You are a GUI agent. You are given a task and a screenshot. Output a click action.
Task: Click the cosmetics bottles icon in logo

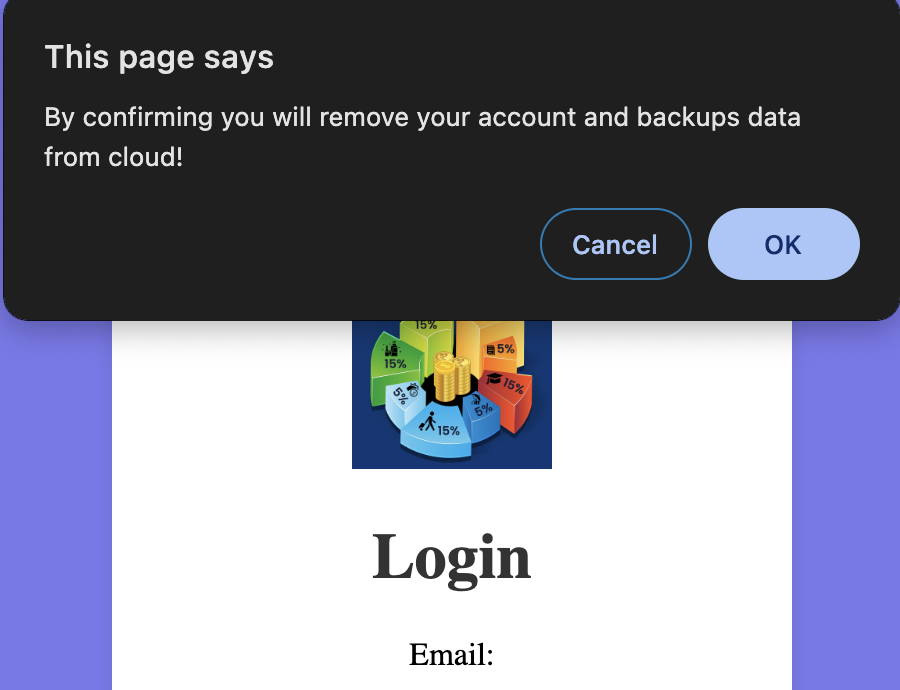click(392, 349)
